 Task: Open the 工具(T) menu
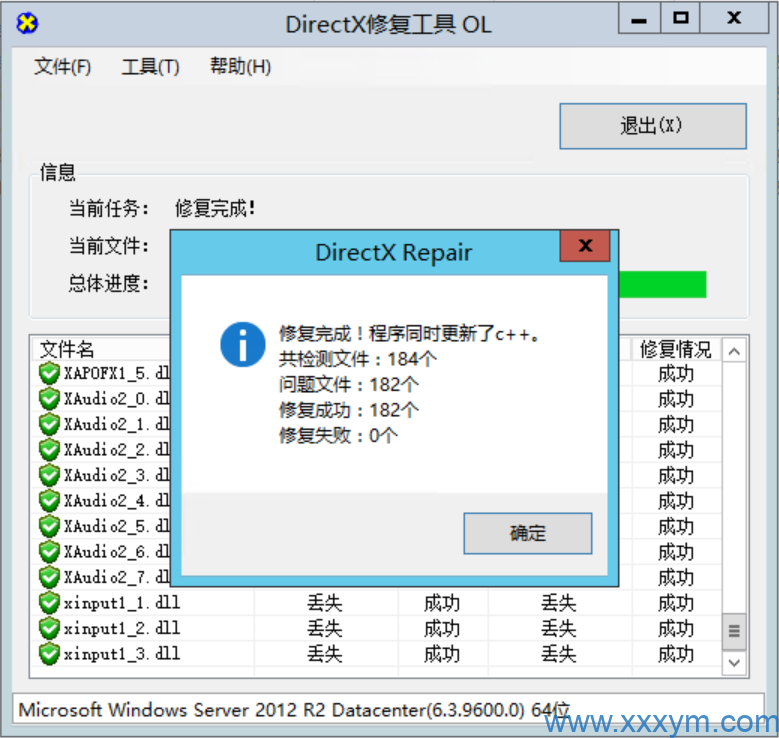click(x=151, y=67)
